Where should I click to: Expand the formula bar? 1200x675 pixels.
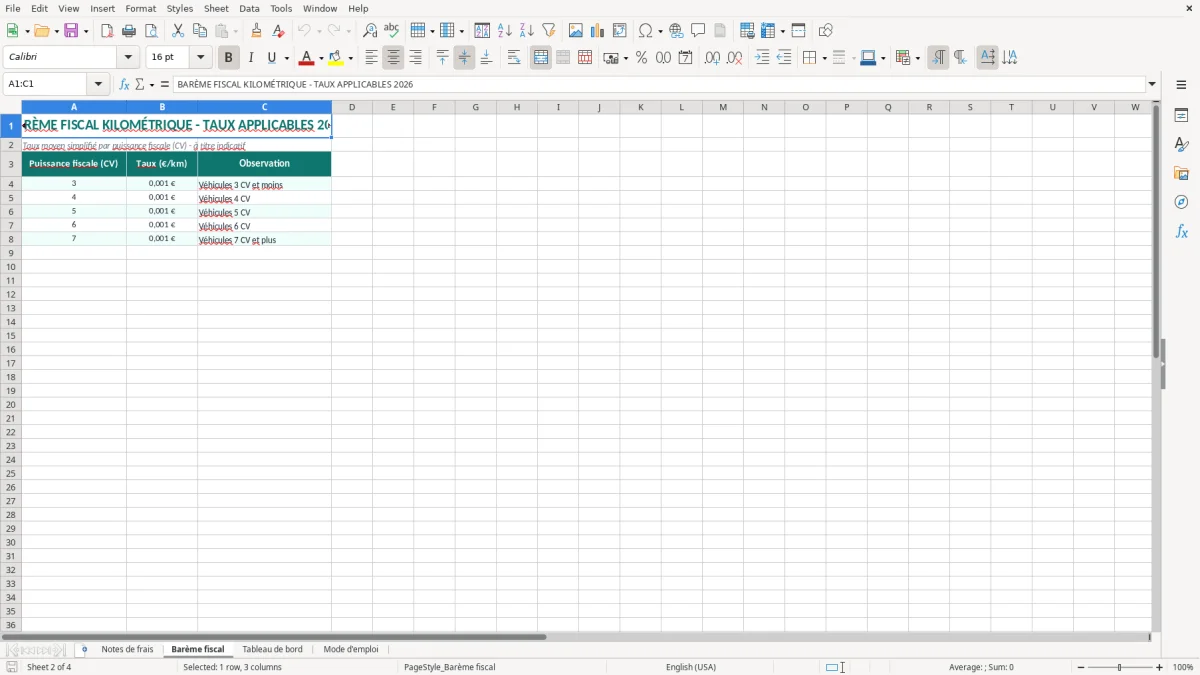tap(1153, 85)
